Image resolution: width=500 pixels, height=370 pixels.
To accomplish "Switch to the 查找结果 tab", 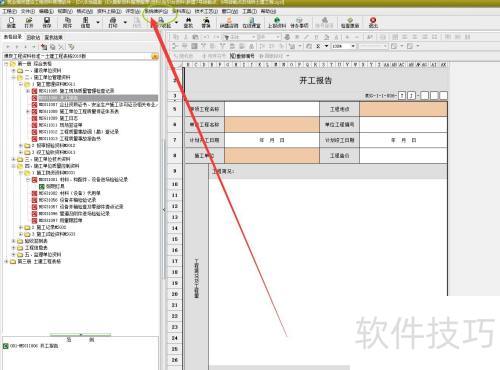I will [54, 37].
